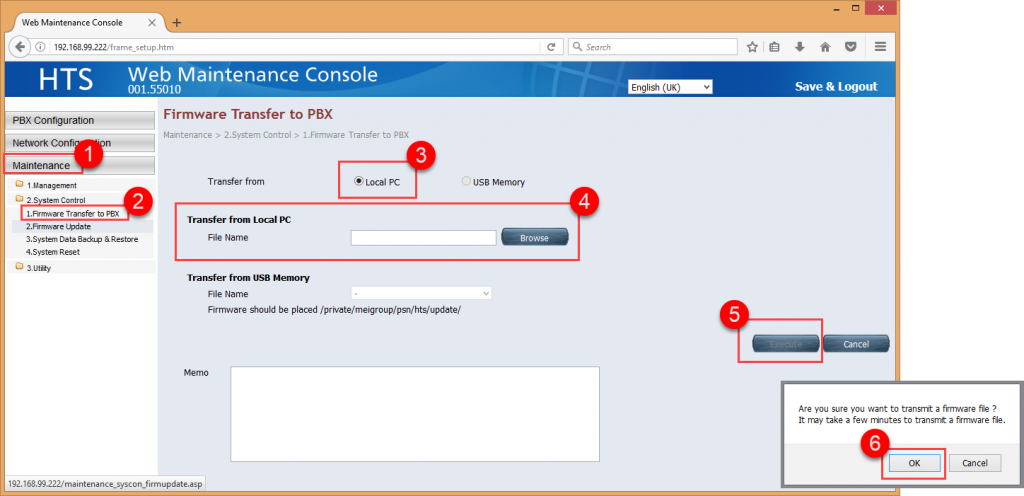This screenshot has height=496, width=1024.
Task: Maximize the browser window
Action: click(856, 8)
